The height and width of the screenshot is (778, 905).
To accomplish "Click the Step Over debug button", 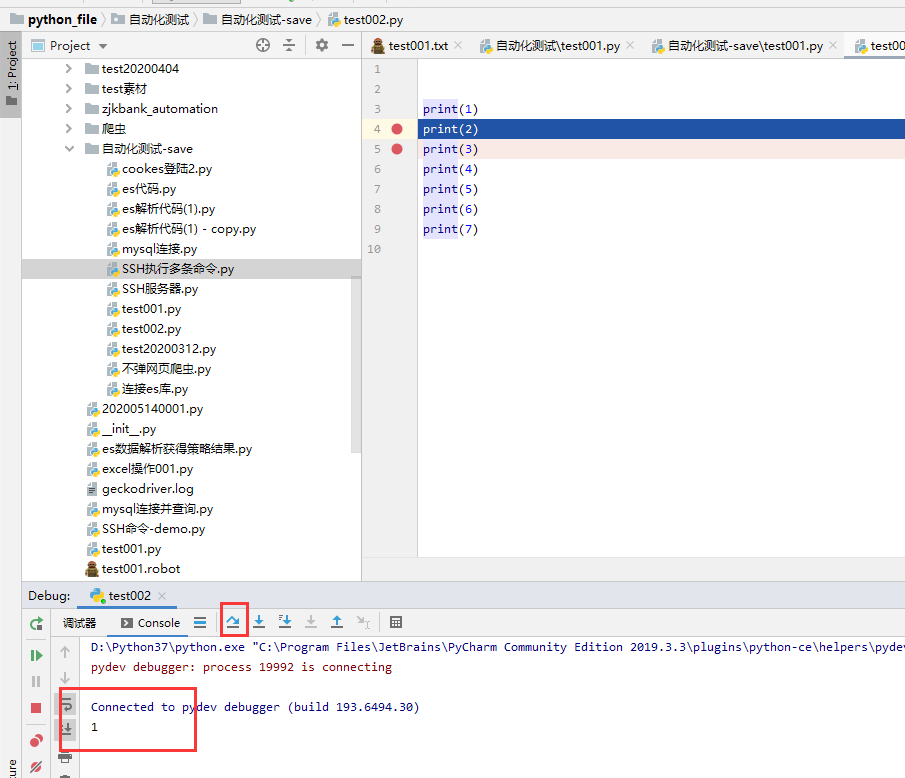I will [233, 622].
